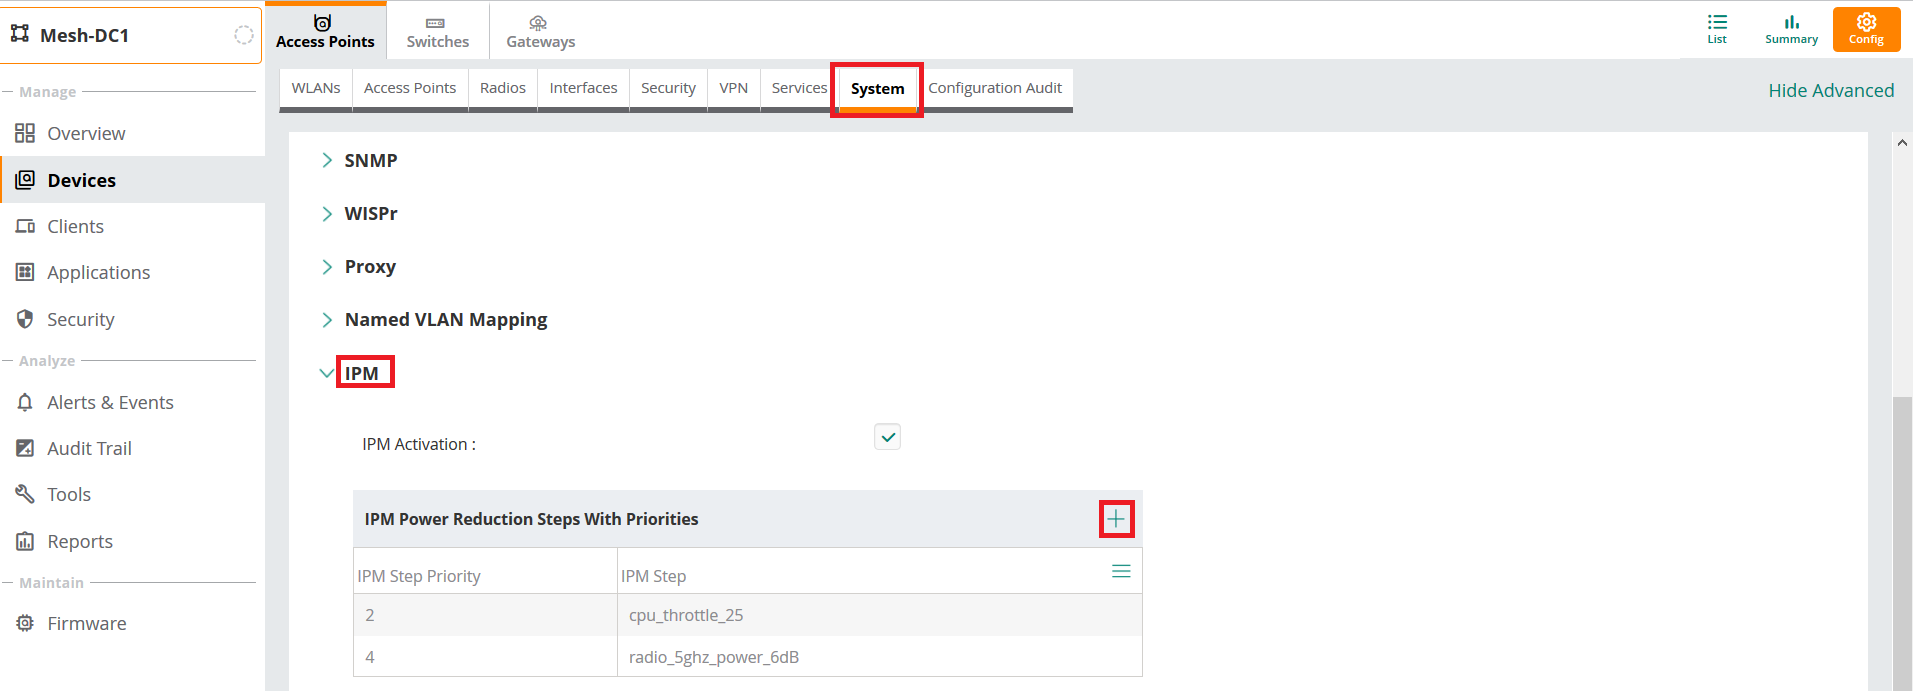Open Audit Trail in the sidebar
This screenshot has width=1913, height=691.
pos(89,448)
